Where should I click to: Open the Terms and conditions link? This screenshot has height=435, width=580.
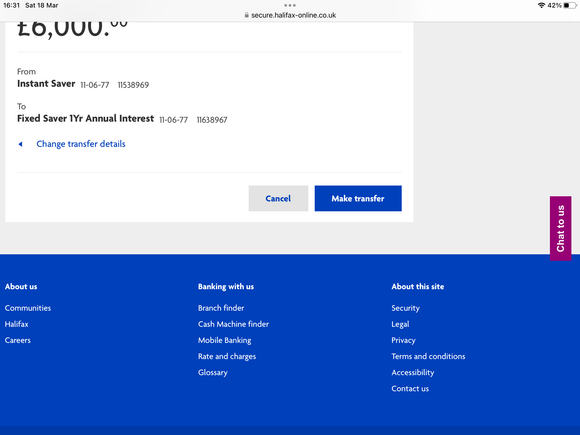coord(428,356)
